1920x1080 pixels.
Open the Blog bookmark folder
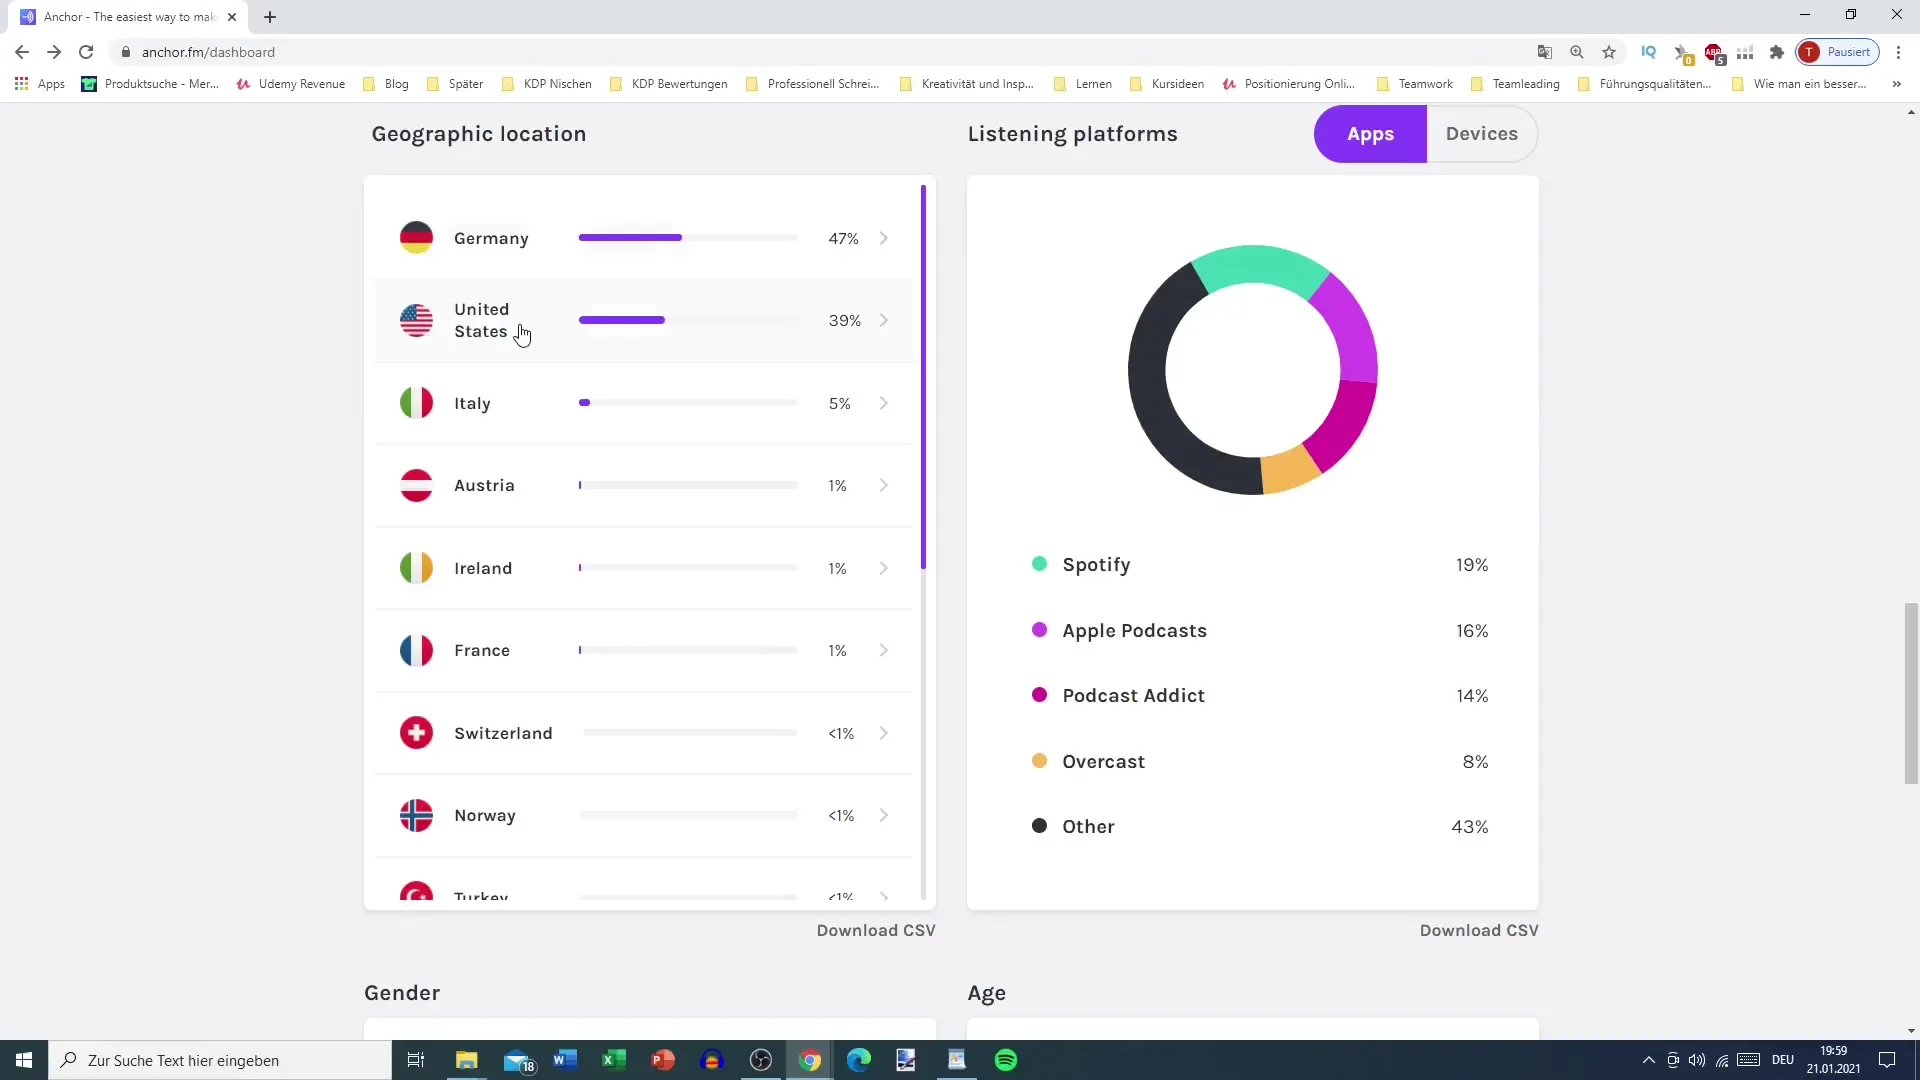386,84
